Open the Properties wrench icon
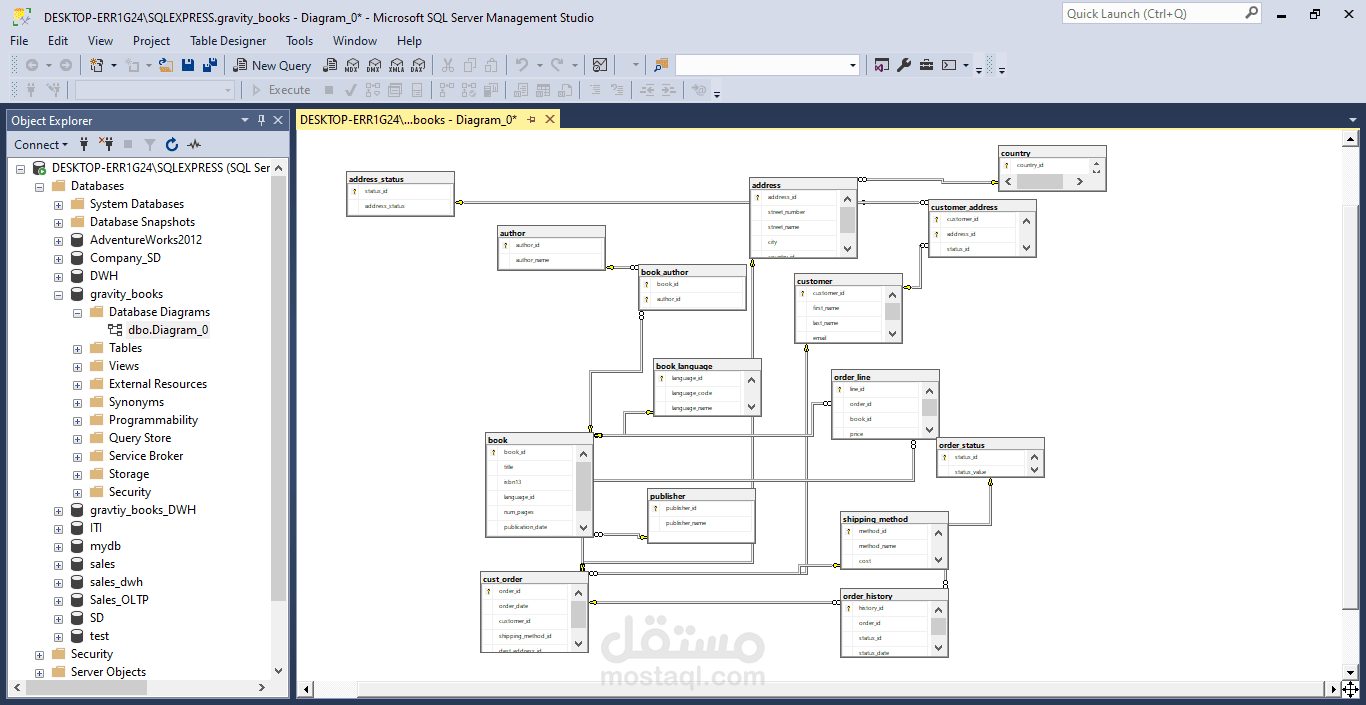The width and height of the screenshot is (1366, 705). [904, 65]
